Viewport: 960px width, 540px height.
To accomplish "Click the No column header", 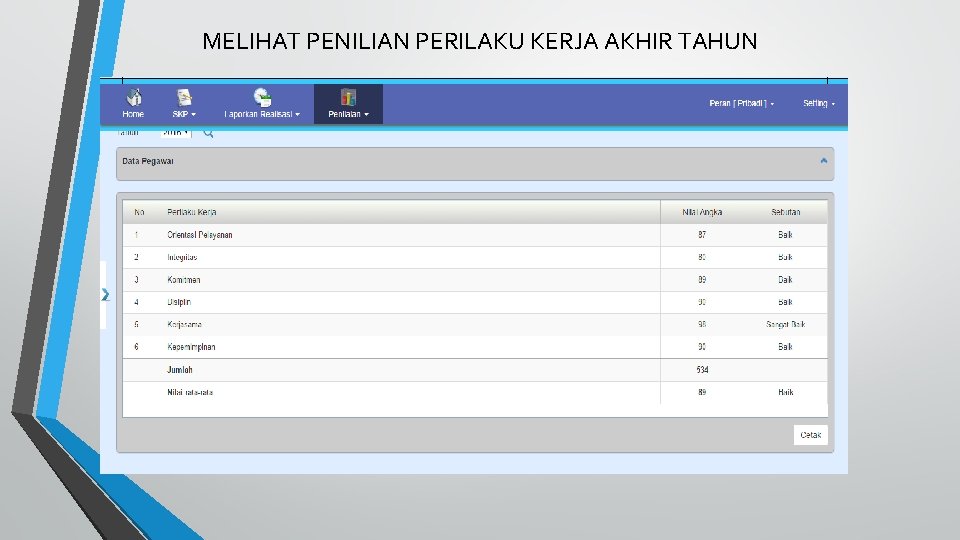I will tap(139, 212).
